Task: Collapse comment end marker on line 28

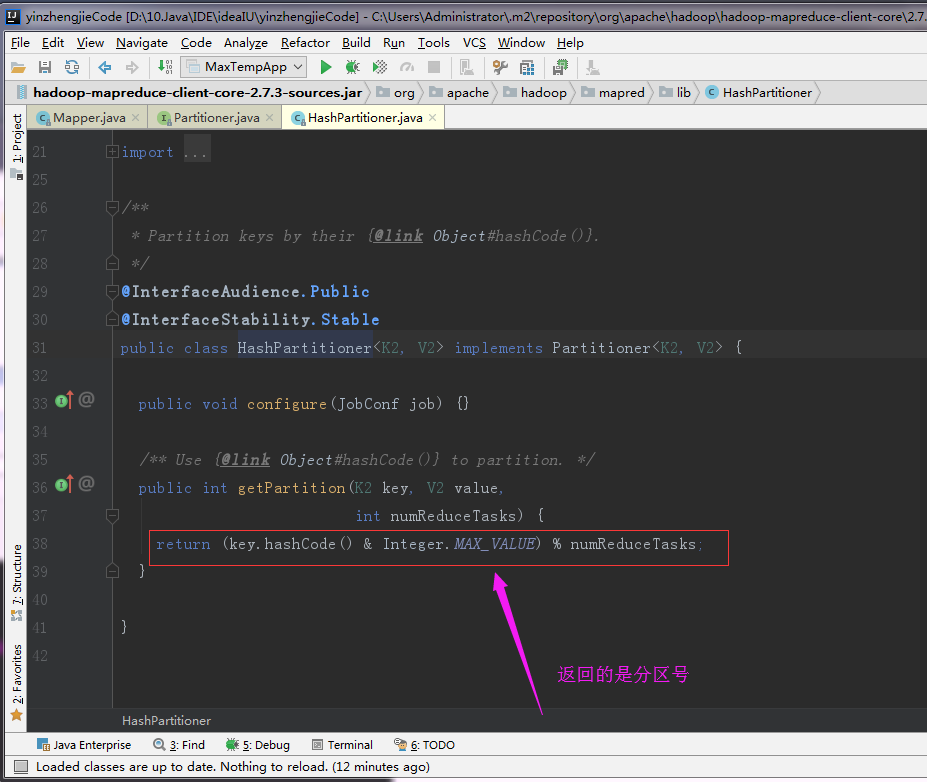Action: (x=112, y=263)
